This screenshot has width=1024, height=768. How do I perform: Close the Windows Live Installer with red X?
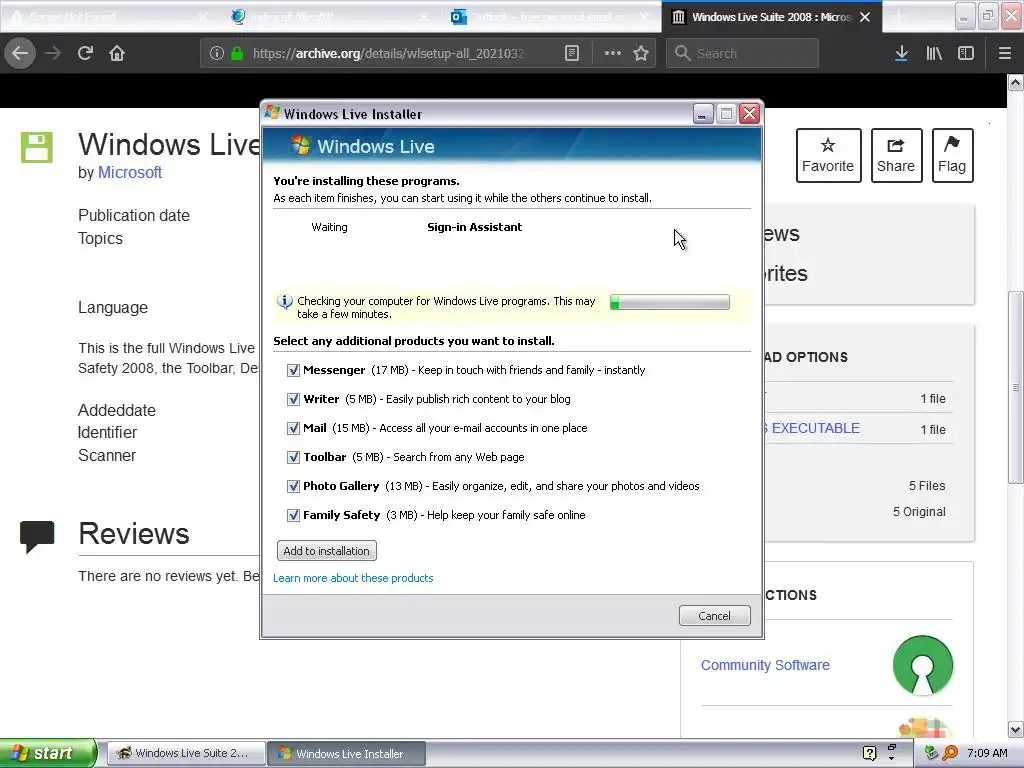click(x=750, y=114)
